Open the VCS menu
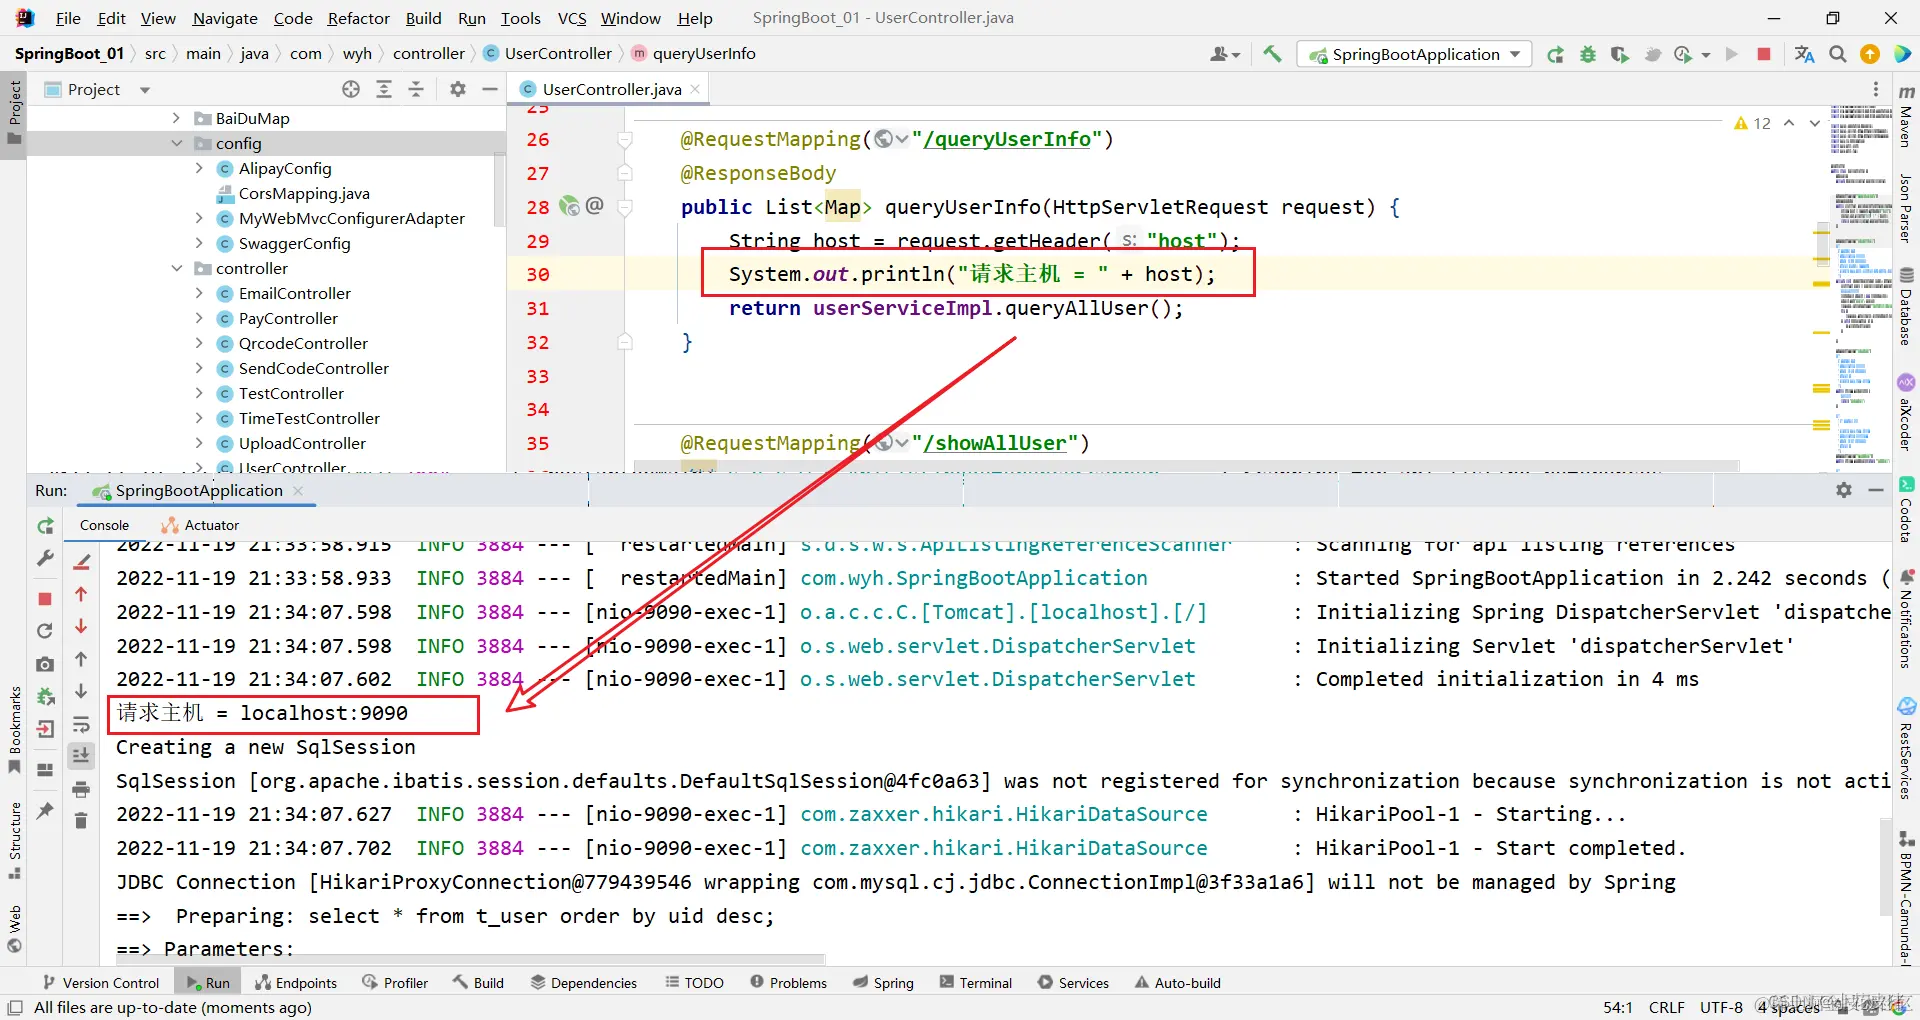Screen dimensions: 1920x1020 pyautogui.click(x=572, y=18)
